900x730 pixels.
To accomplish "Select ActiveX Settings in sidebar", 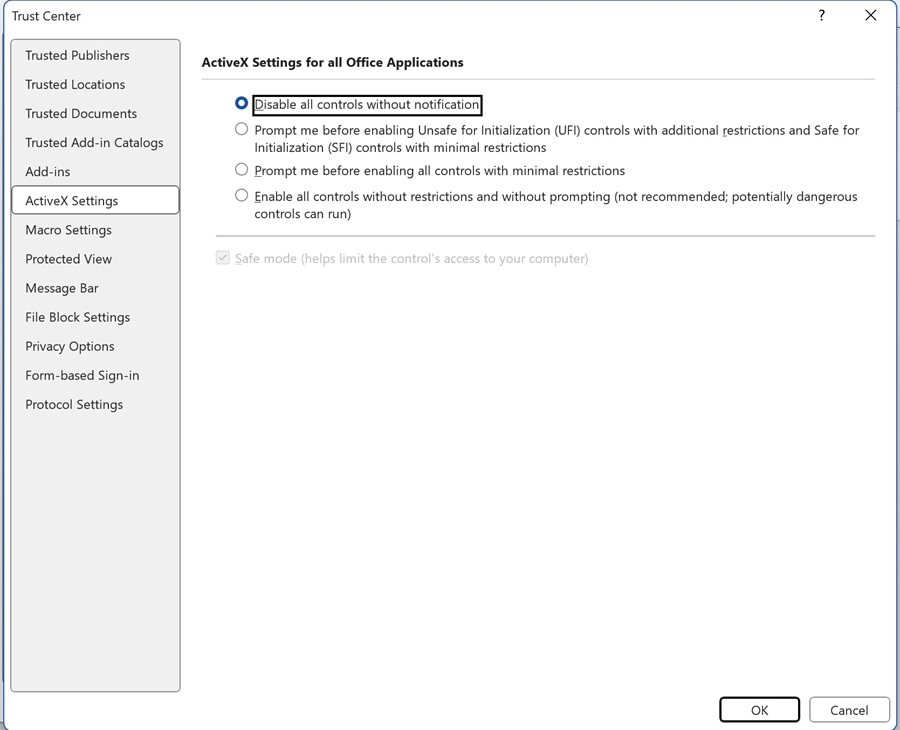I will 72,200.
